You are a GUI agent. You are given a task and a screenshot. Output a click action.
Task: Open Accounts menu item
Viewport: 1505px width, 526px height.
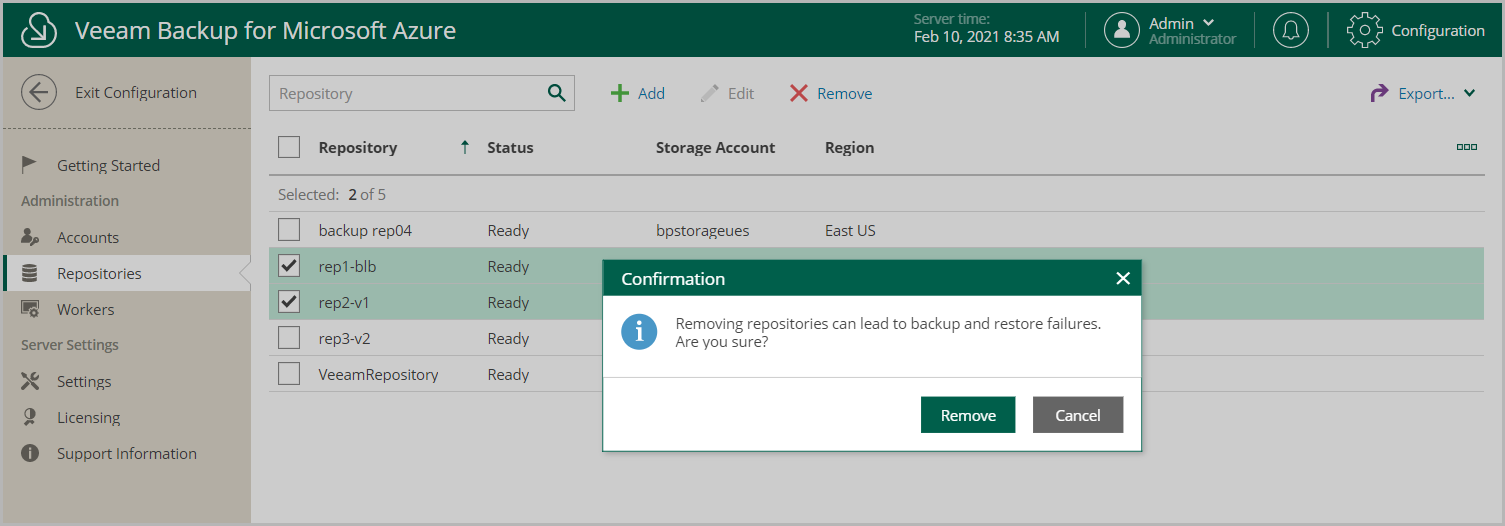coord(88,237)
